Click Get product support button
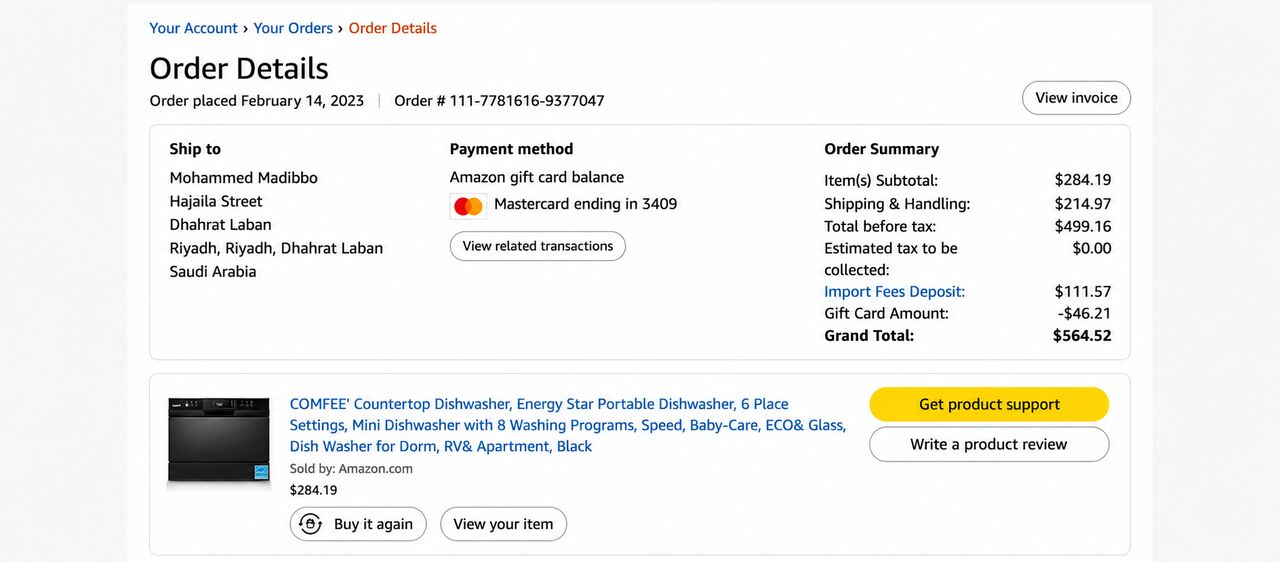 [989, 404]
